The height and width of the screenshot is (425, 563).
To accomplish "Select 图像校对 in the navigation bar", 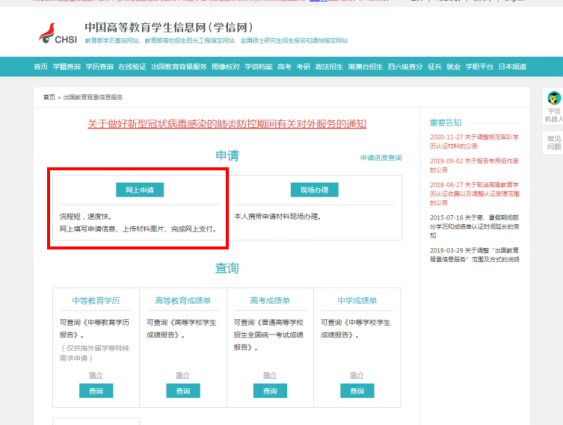I will [225, 66].
